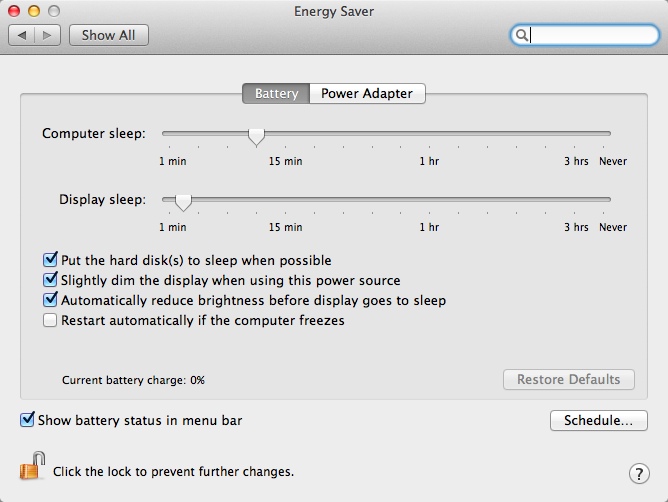Click the lock icon to prevent changes
This screenshot has height=502, width=668.
coord(33,467)
